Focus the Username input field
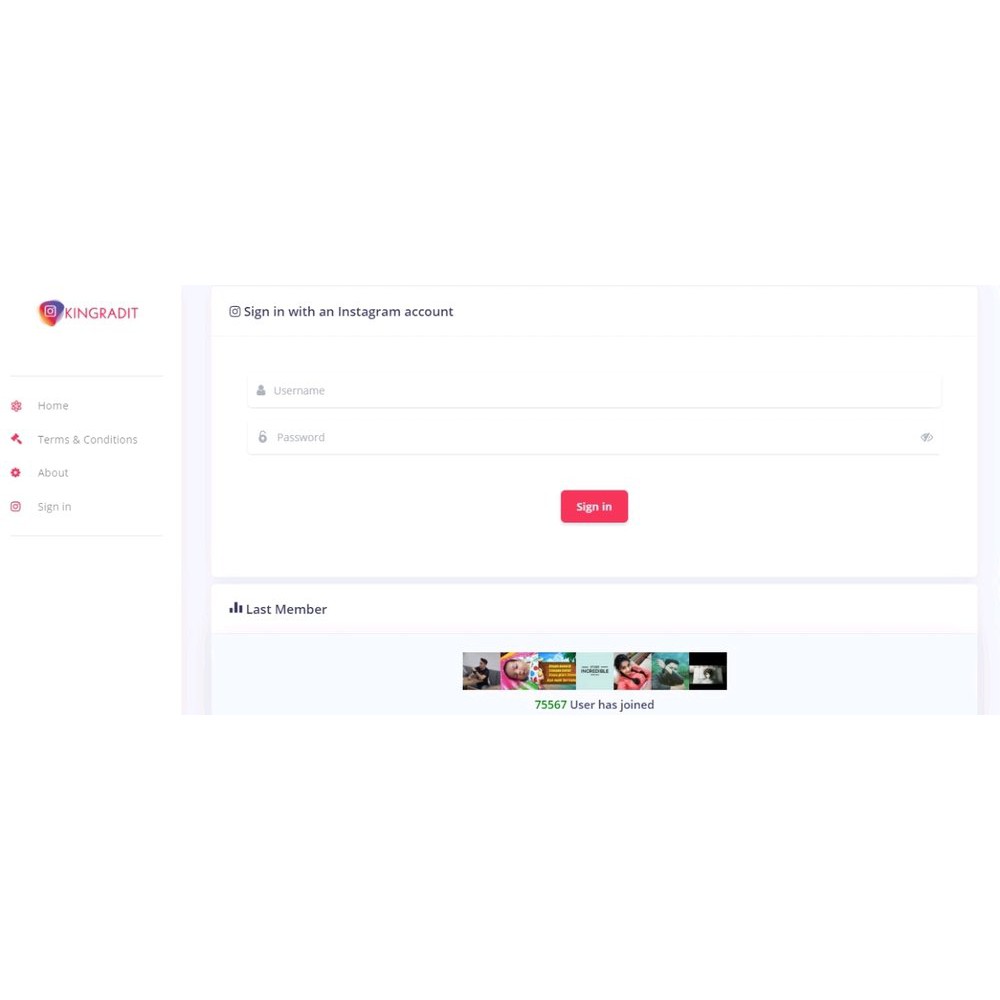Screen dimensions: 1000x1000 click(x=594, y=390)
